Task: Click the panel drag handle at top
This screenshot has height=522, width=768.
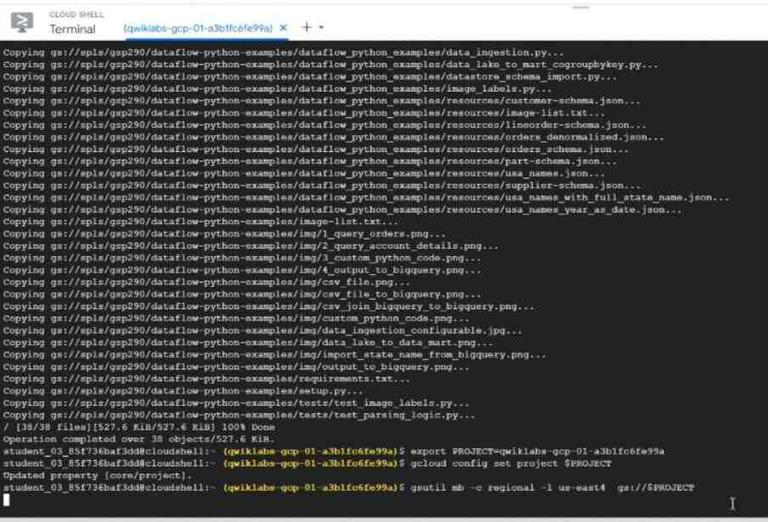Action: click(x=581, y=7)
